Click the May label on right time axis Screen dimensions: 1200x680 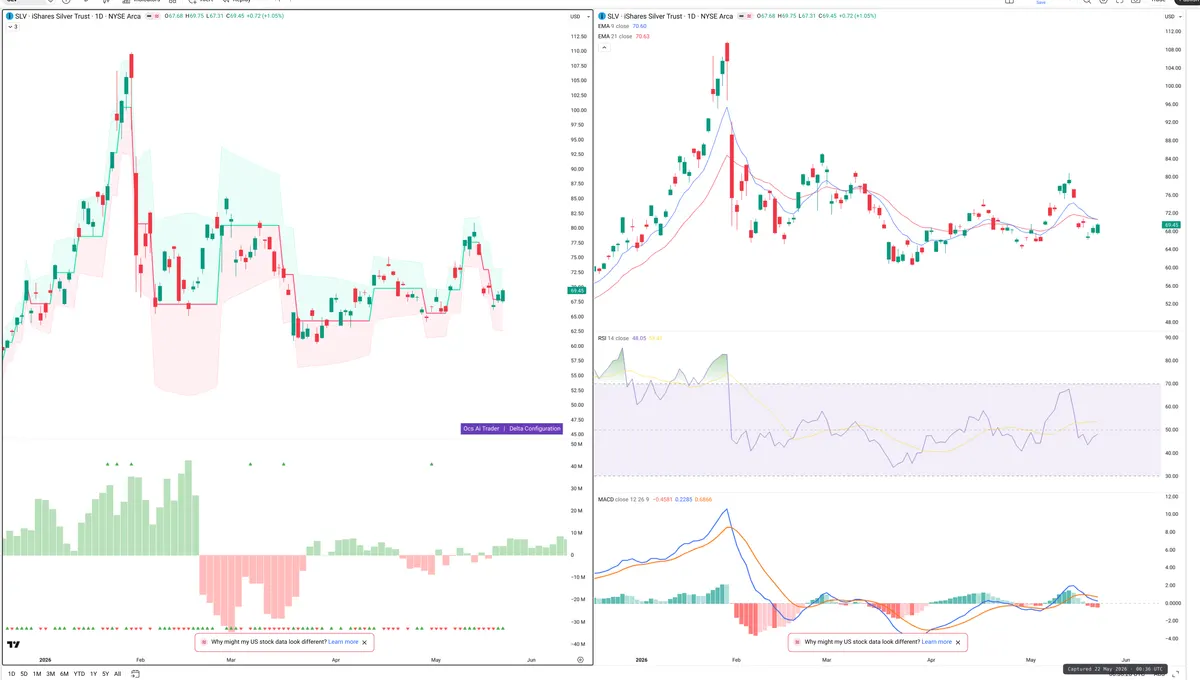coord(1029,660)
